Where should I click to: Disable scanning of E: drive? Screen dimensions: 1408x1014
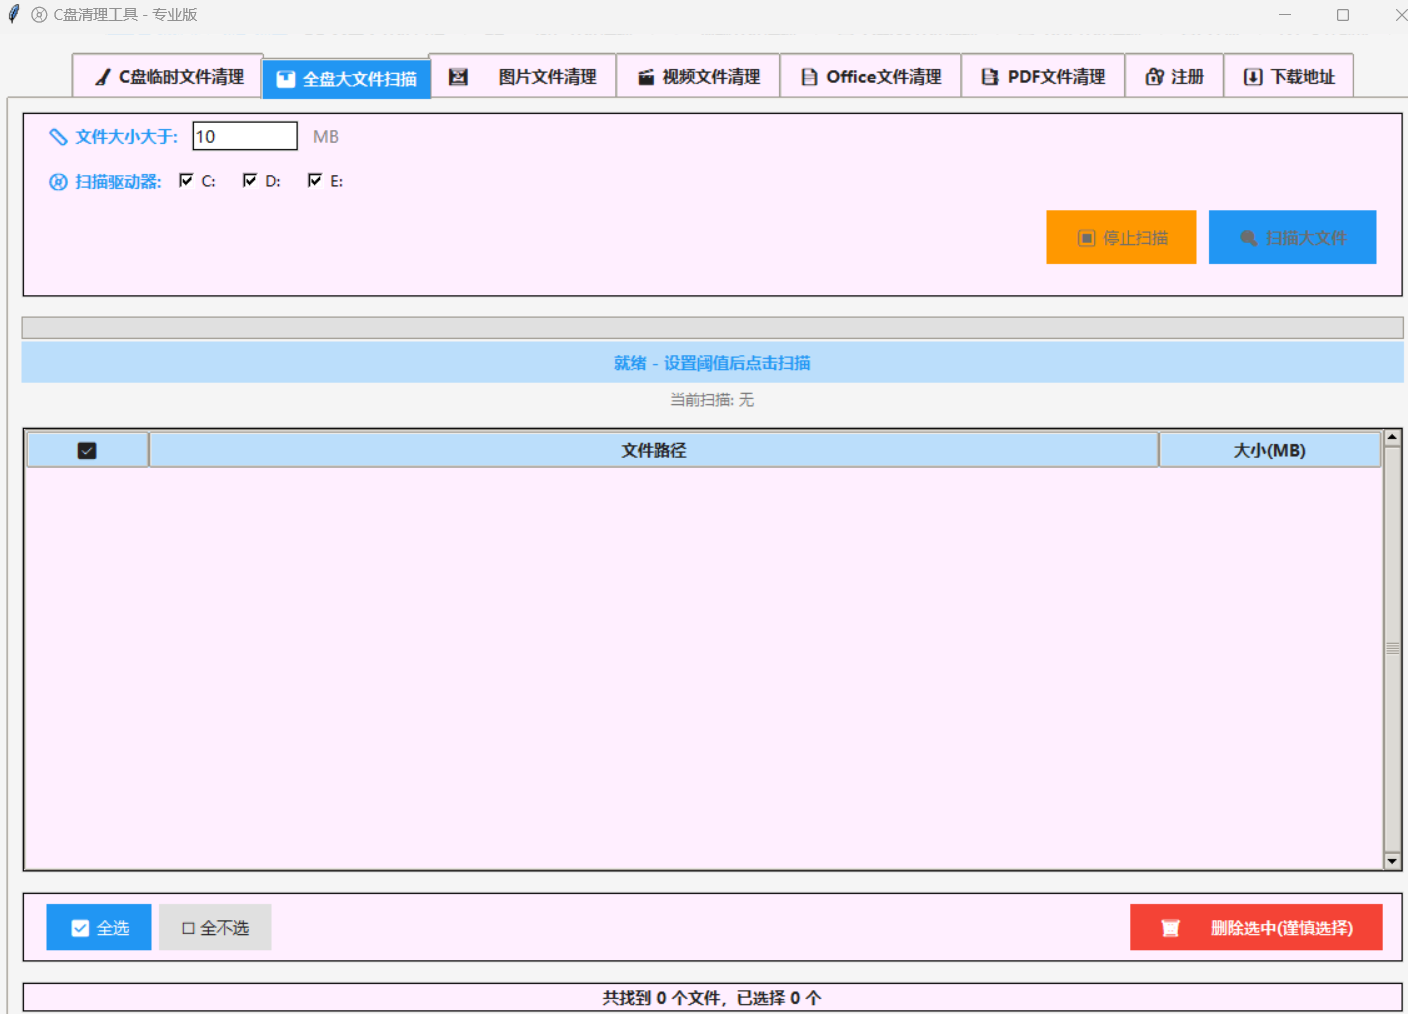coord(315,180)
